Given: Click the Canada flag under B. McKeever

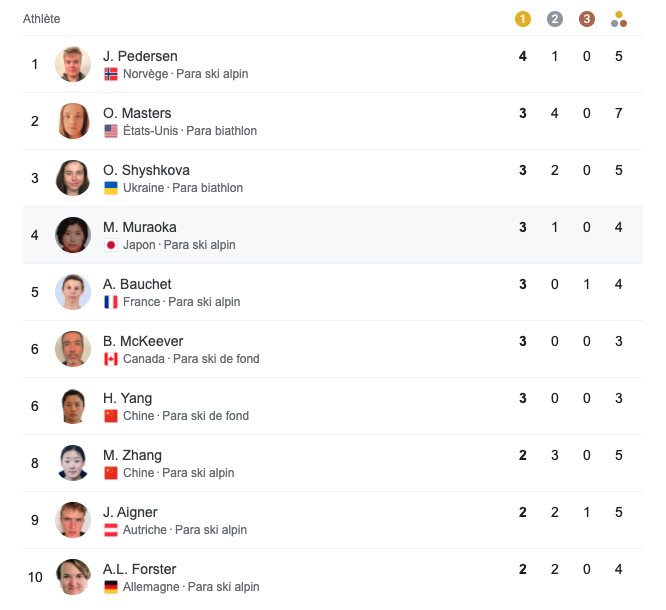Looking at the screenshot, I should (x=111, y=359).
